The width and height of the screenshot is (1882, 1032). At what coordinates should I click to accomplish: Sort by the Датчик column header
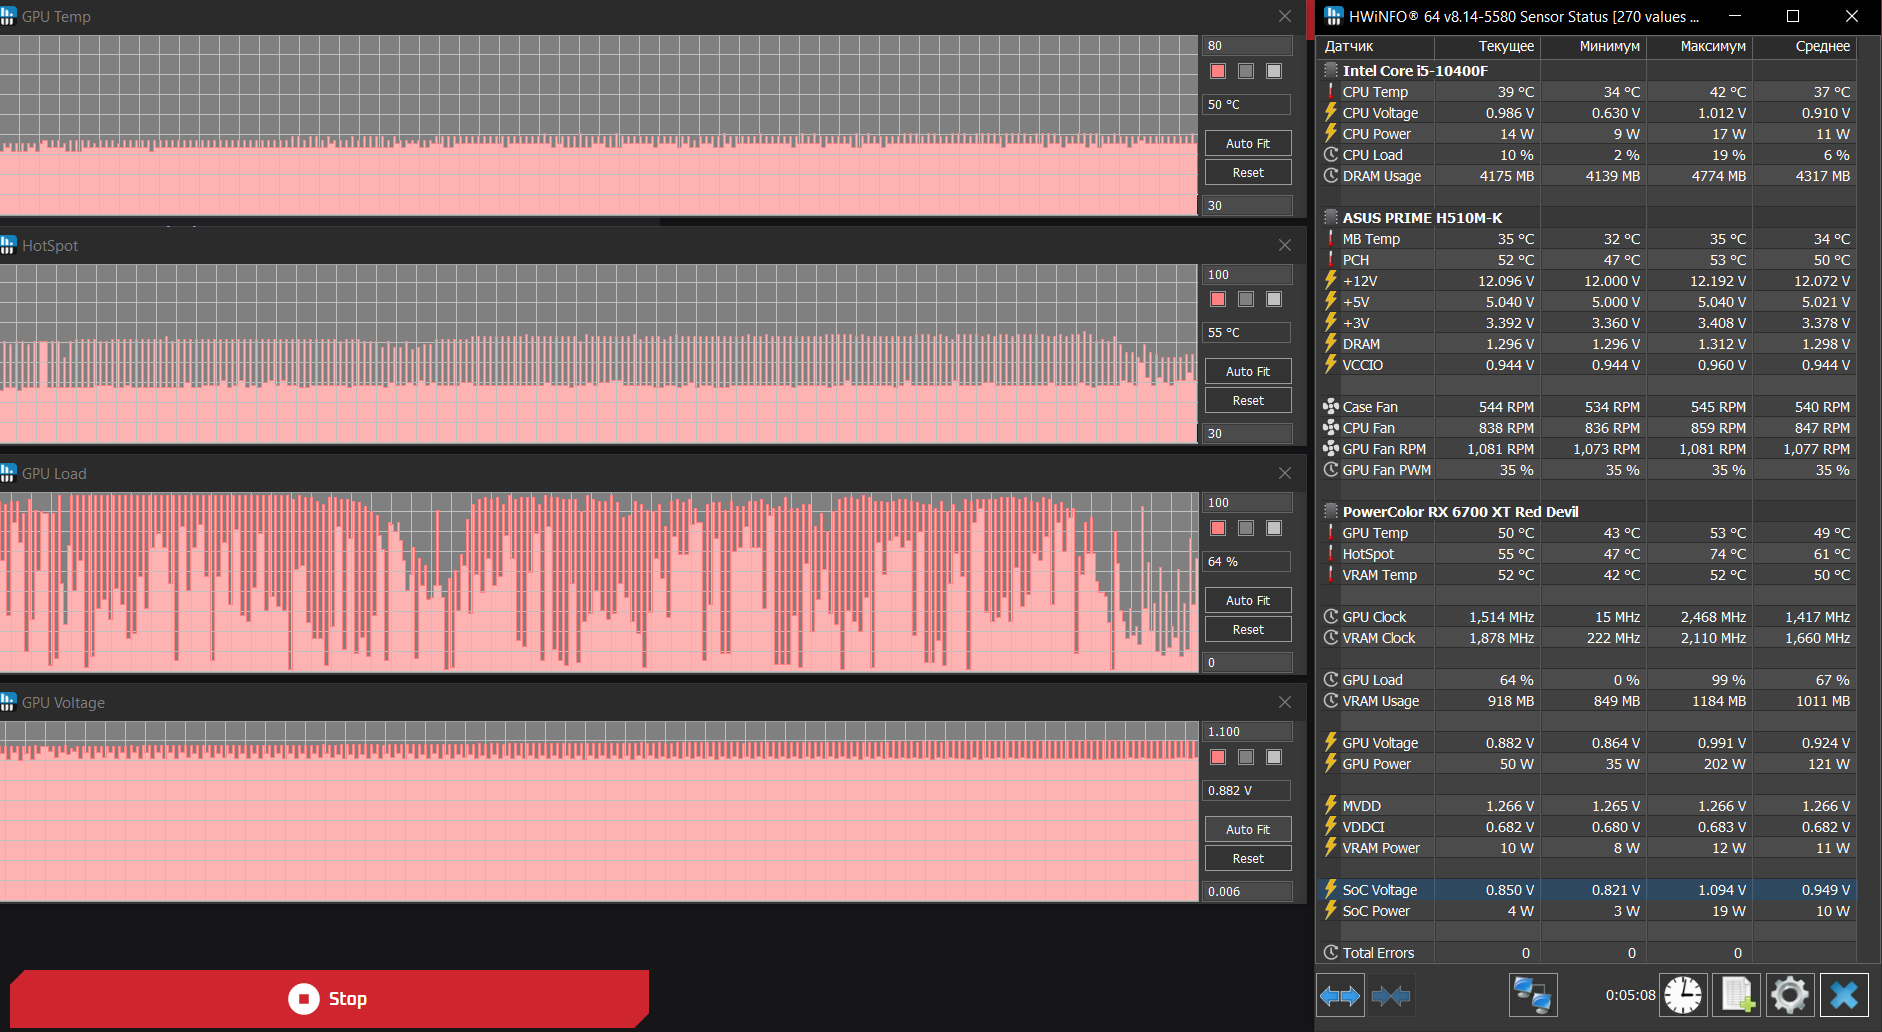click(1377, 46)
